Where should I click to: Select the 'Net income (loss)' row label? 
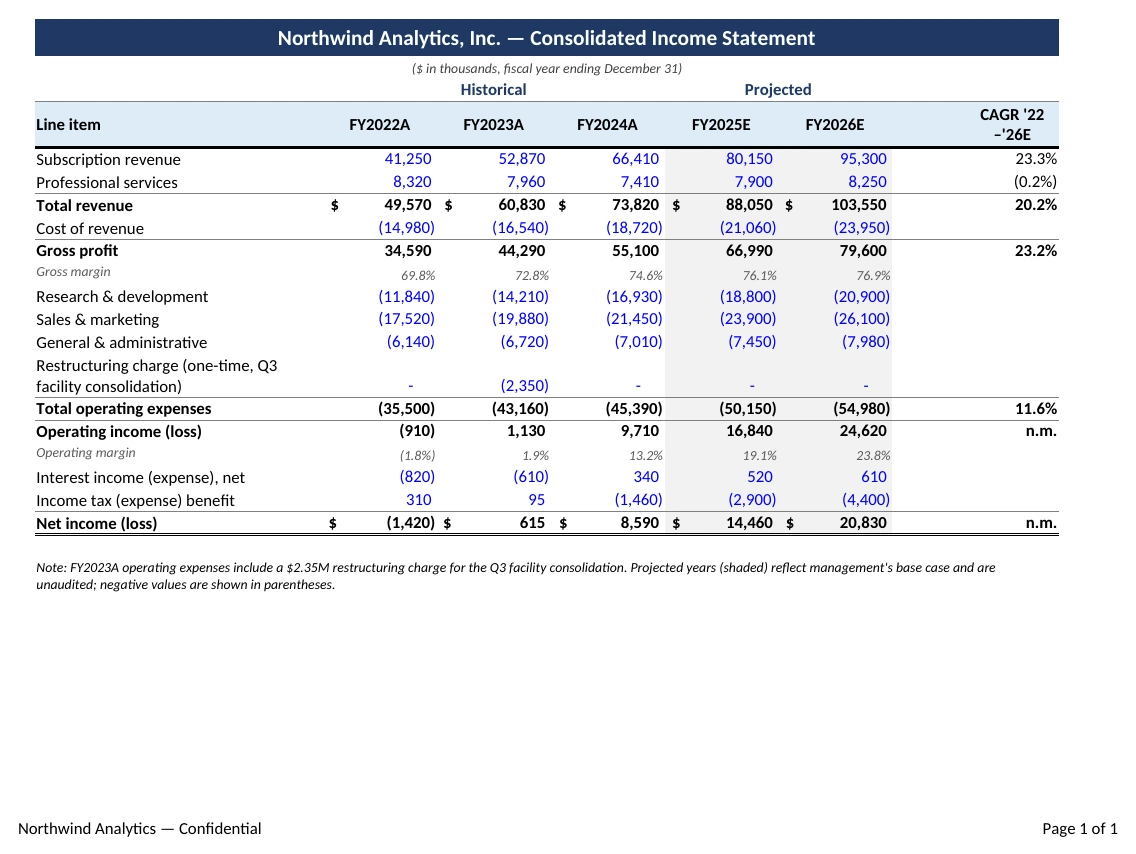96,524
